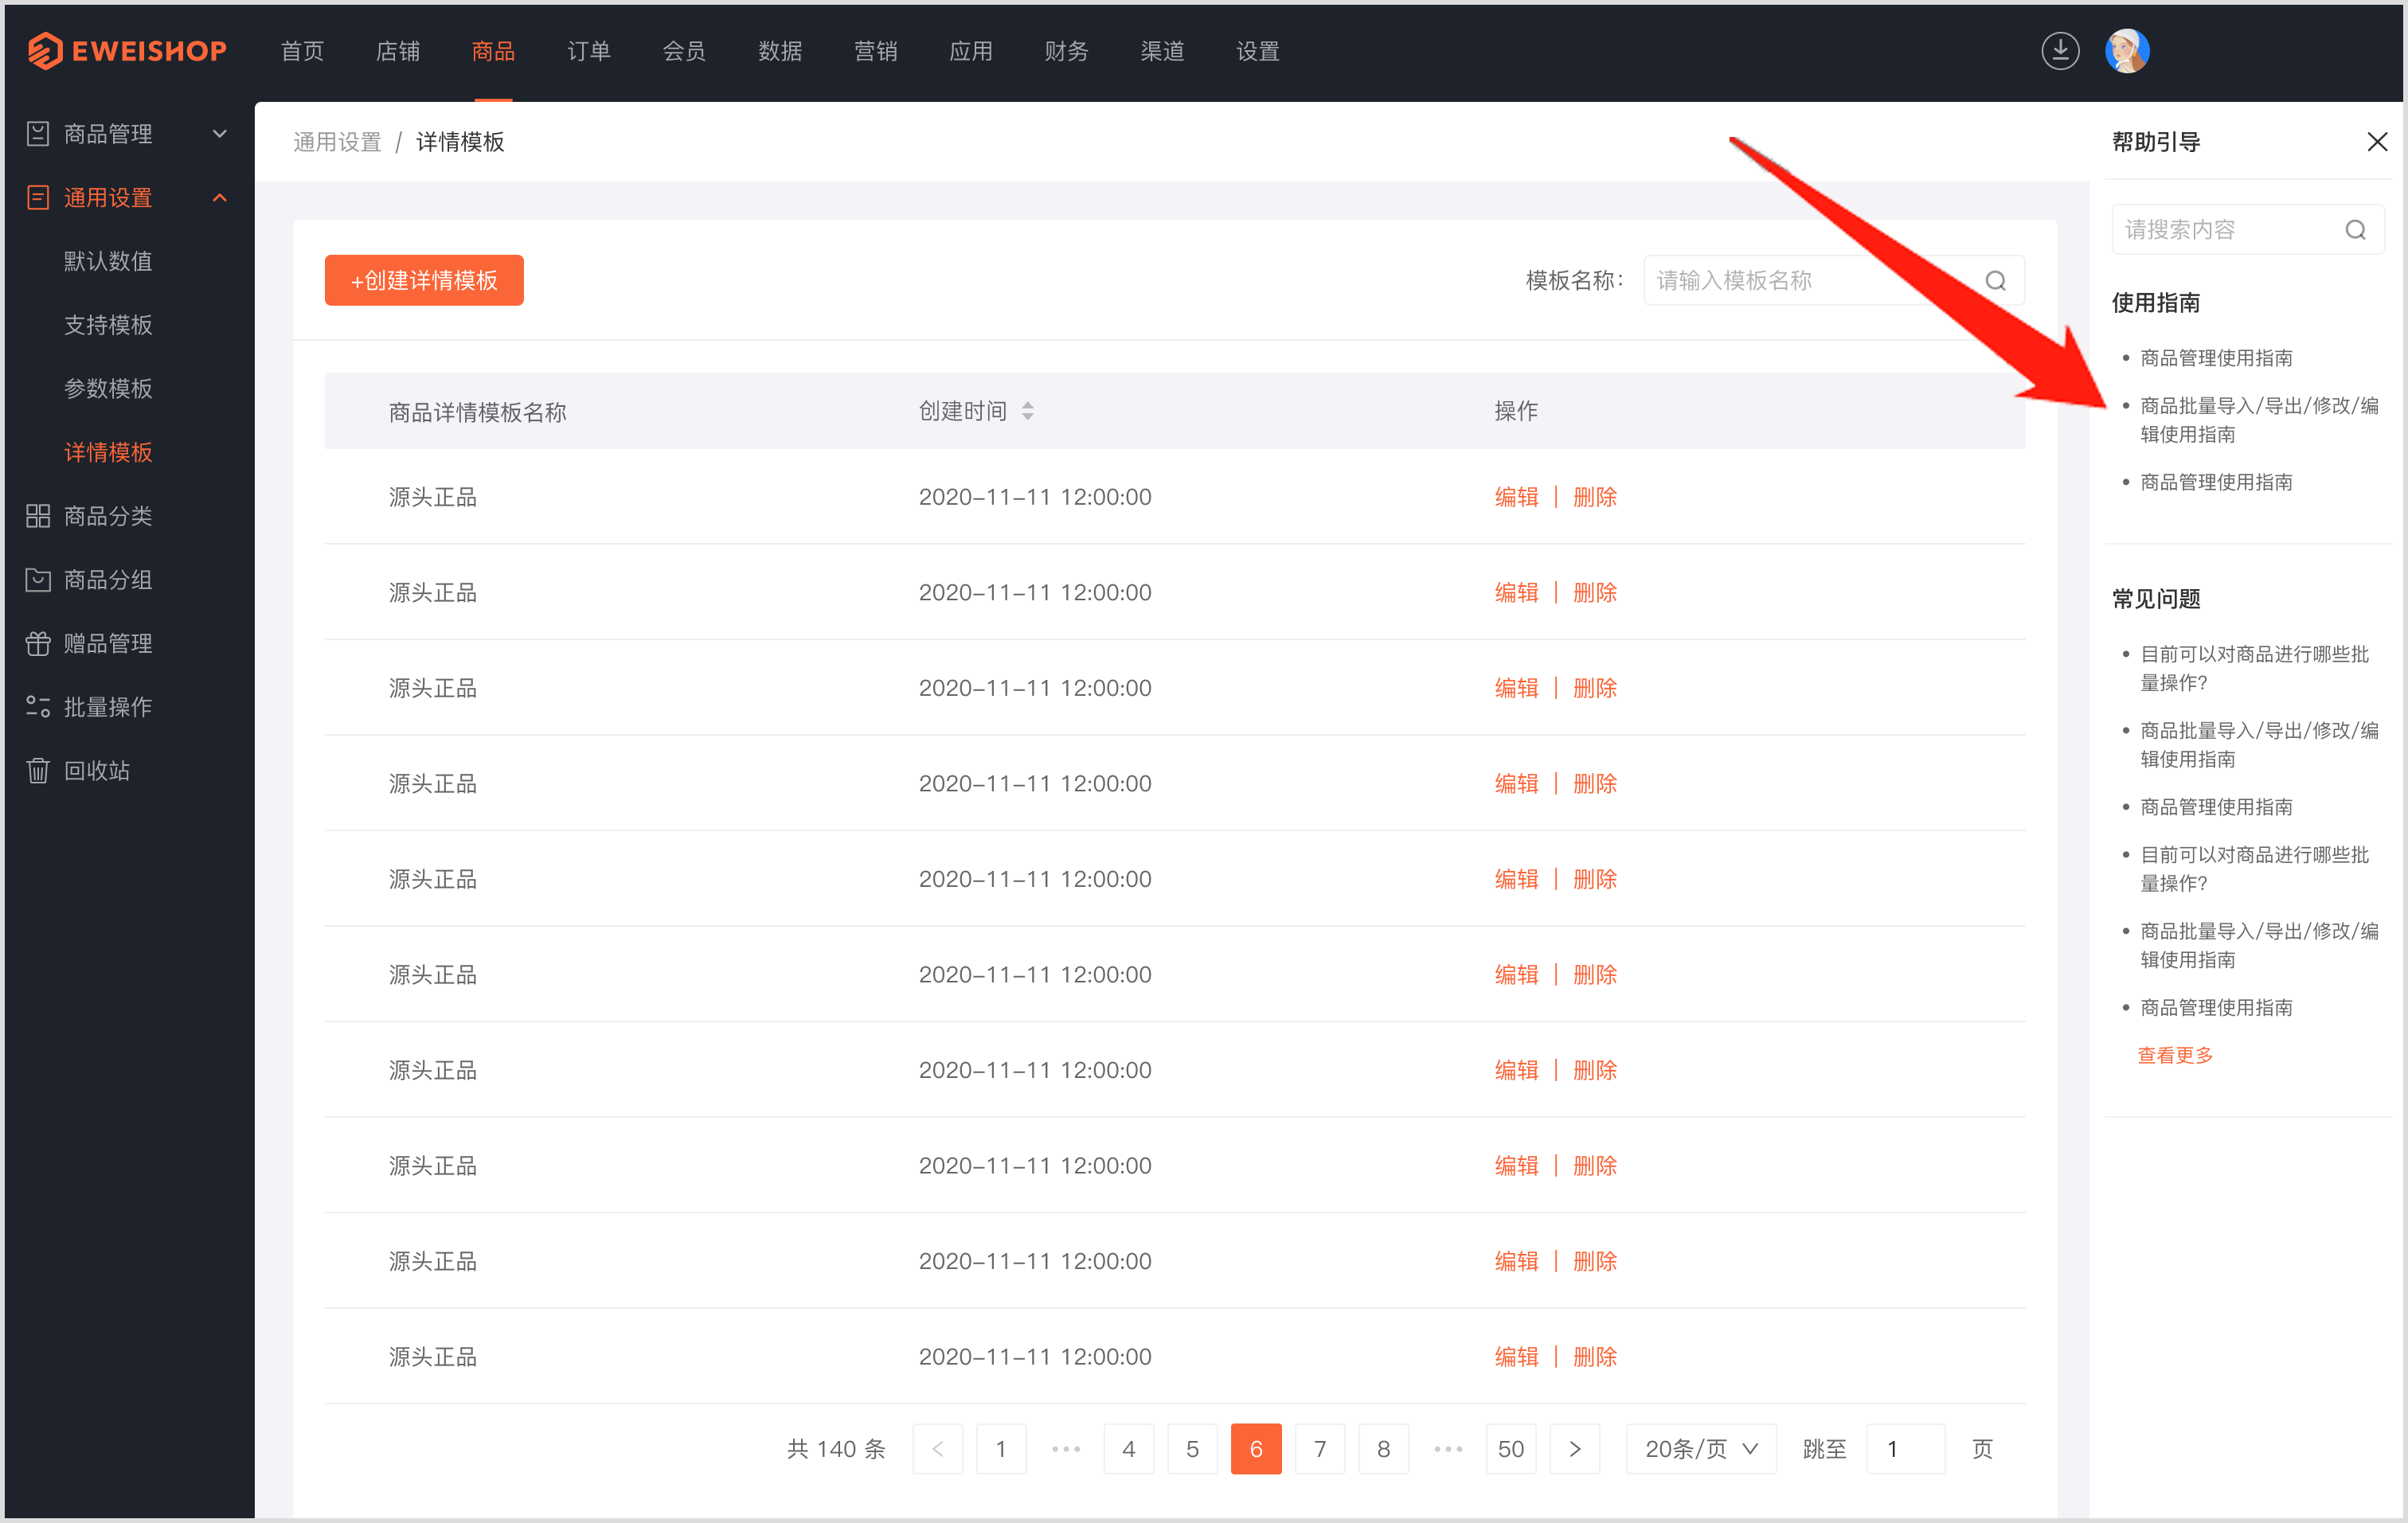
Task: Open the 会员 top menu
Action: pyautogui.click(x=684, y=51)
